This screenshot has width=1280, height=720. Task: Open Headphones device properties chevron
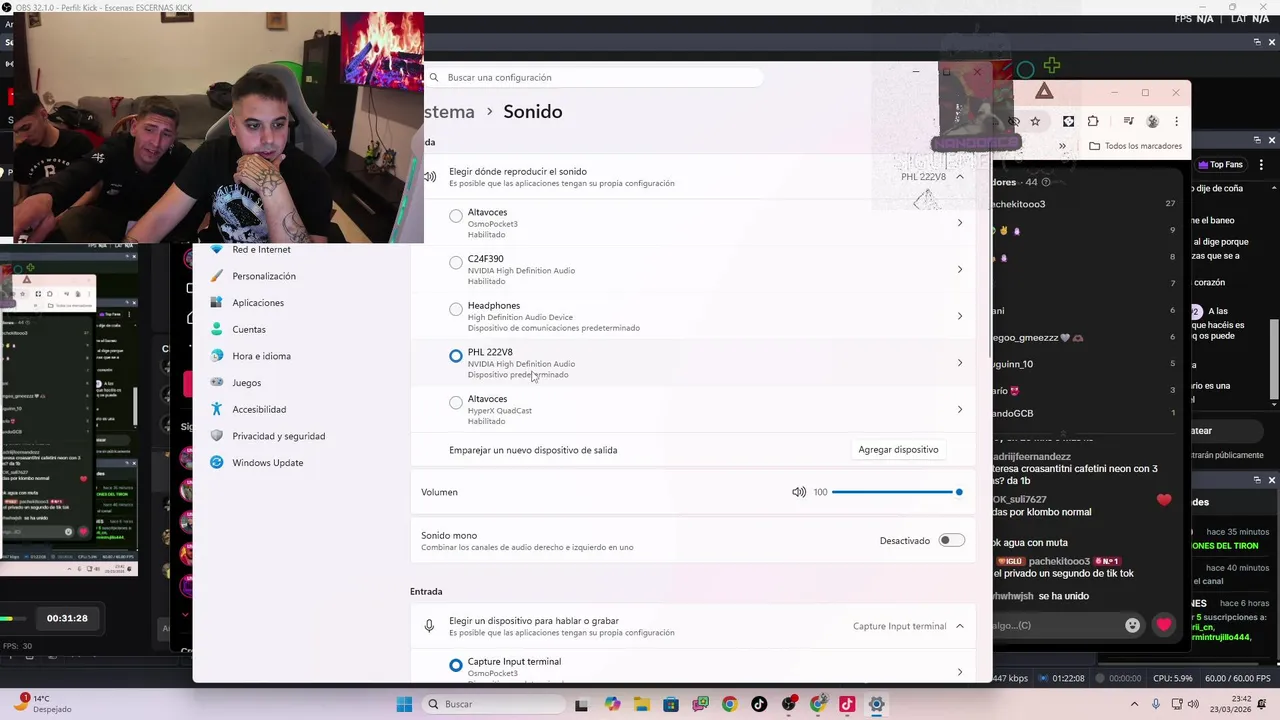coord(959,316)
